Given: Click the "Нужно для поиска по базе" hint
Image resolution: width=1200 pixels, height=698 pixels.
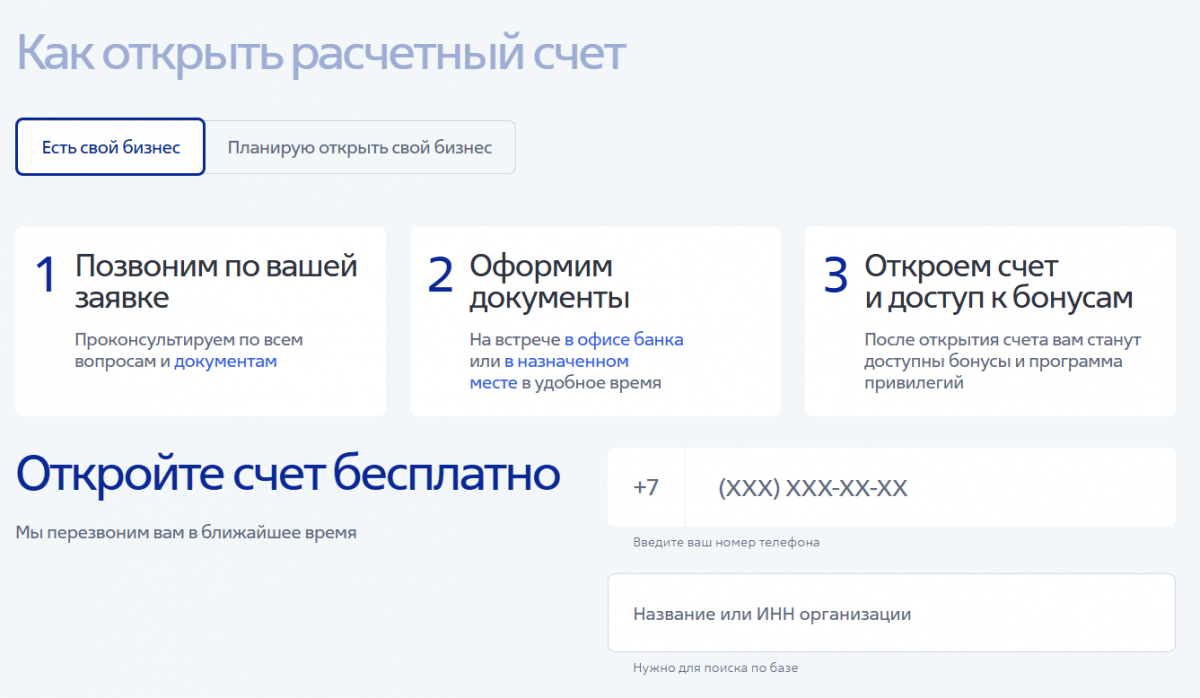Looking at the screenshot, I should click(715, 667).
